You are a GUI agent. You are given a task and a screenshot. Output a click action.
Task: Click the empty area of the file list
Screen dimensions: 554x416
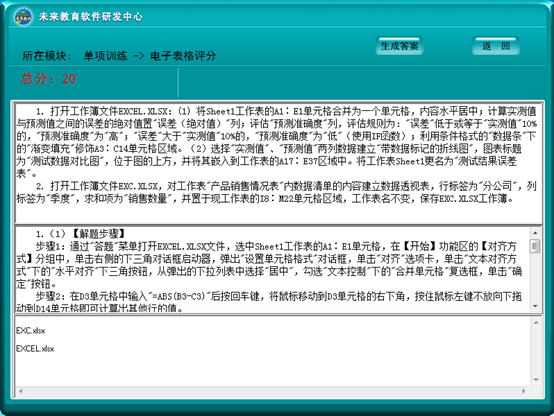pyautogui.click(x=272, y=369)
